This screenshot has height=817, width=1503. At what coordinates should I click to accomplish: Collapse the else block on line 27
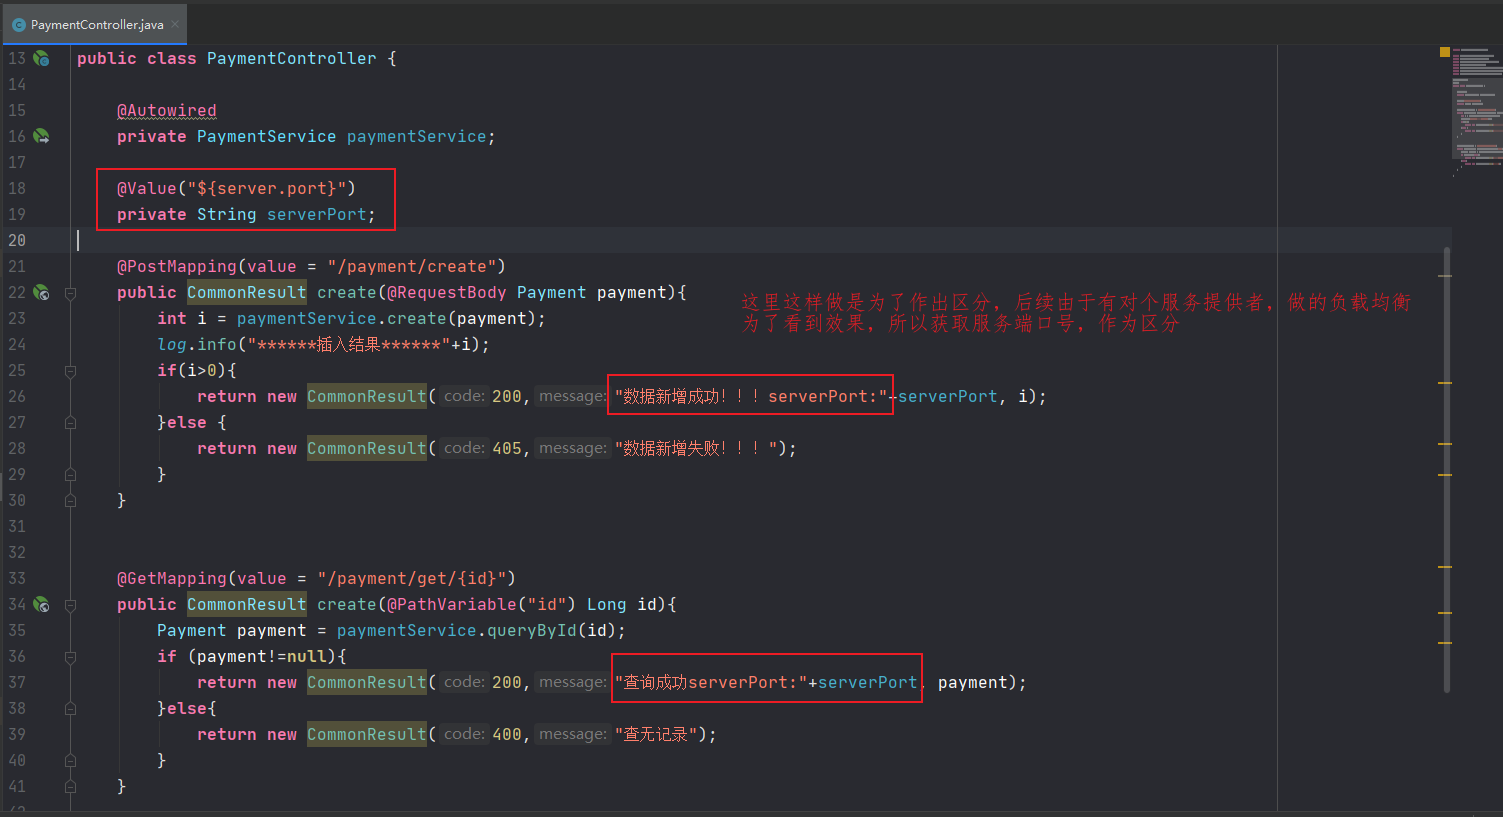(x=70, y=423)
